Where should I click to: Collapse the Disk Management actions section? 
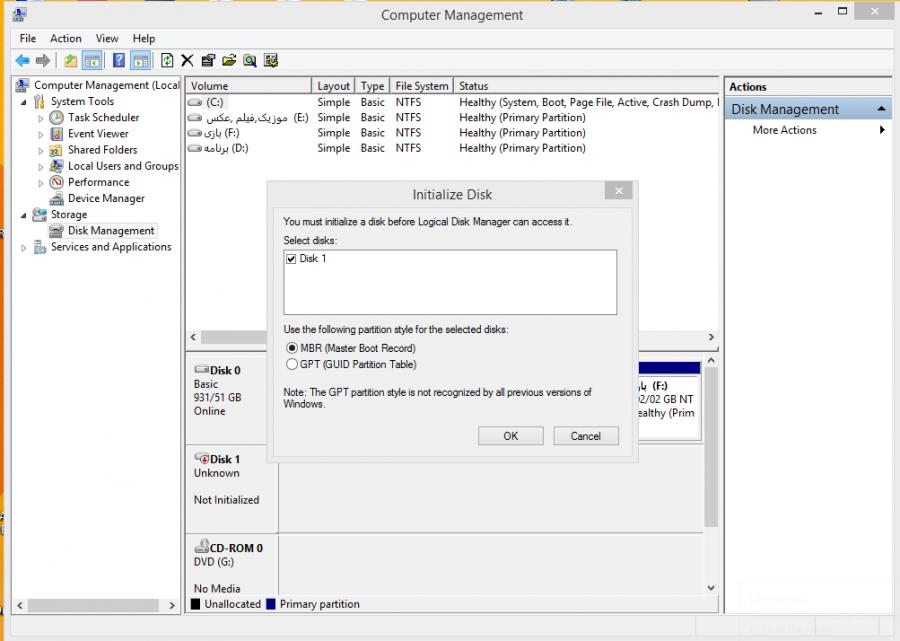click(881, 109)
